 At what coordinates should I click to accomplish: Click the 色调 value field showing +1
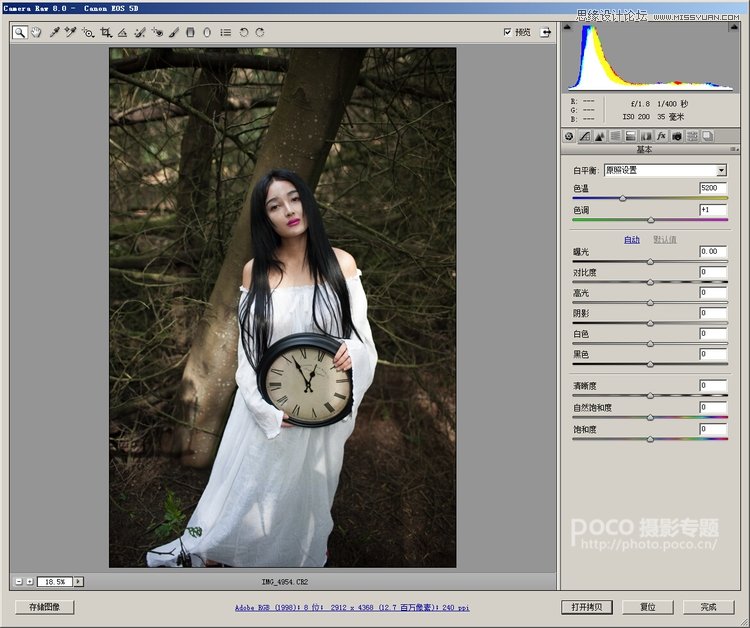tap(713, 209)
